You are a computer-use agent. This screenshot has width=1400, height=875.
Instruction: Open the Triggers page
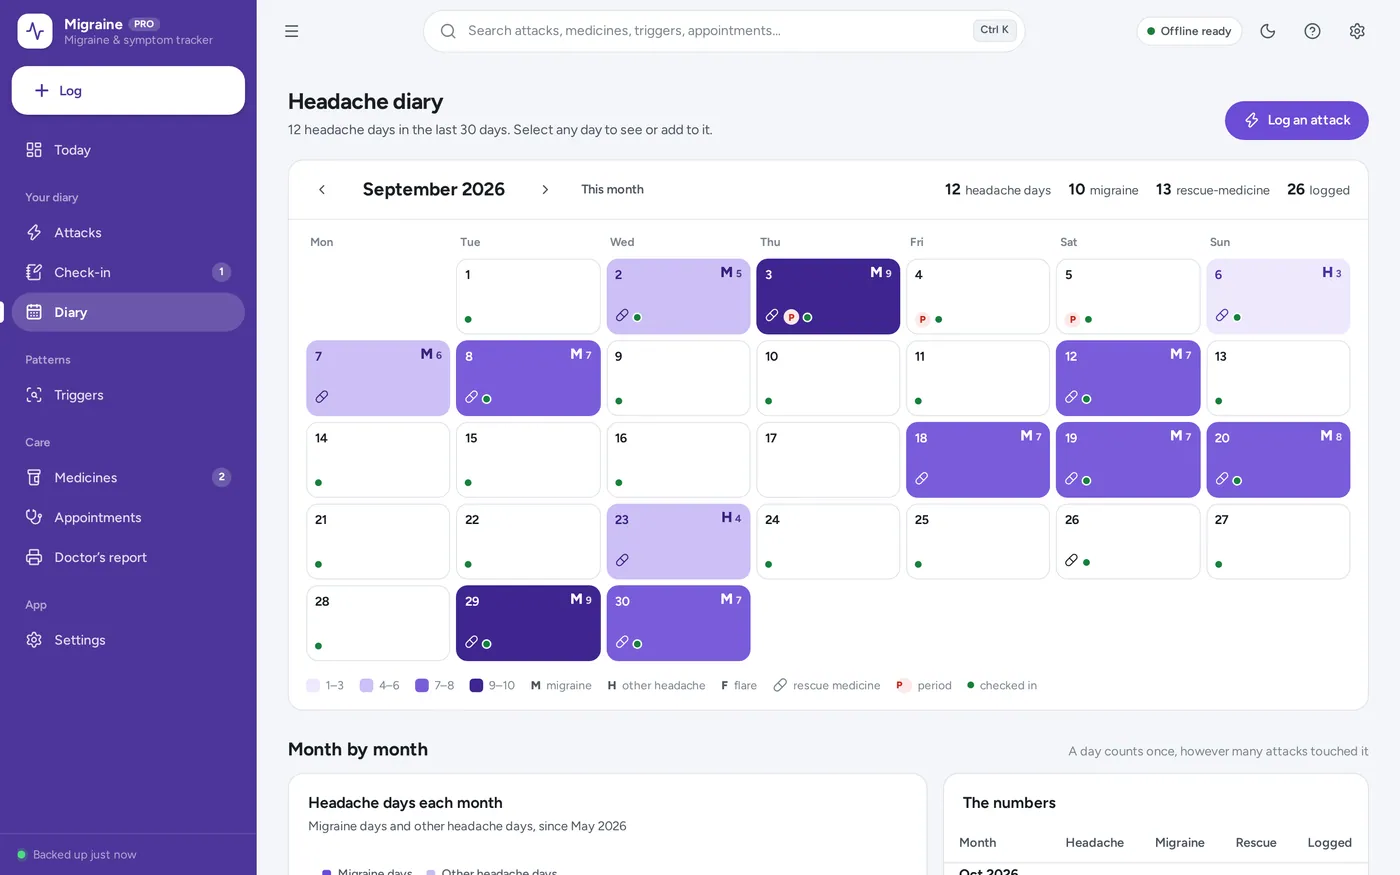(x=128, y=395)
